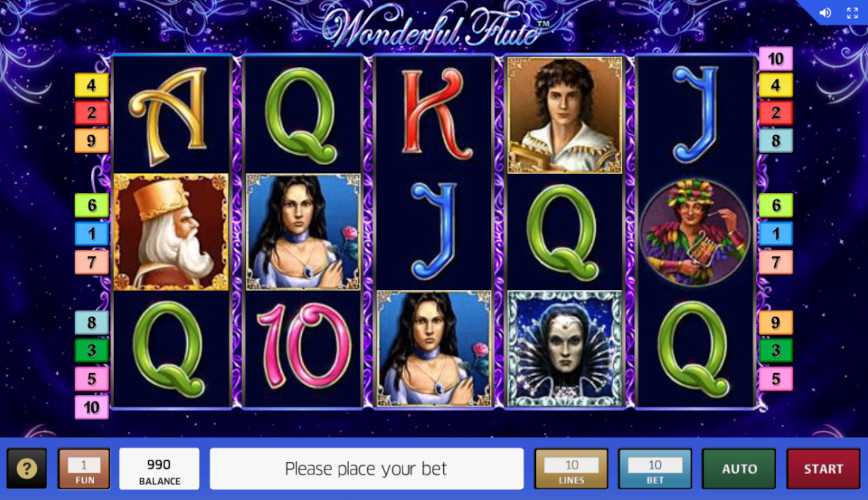Start the spin with START button

823,468
